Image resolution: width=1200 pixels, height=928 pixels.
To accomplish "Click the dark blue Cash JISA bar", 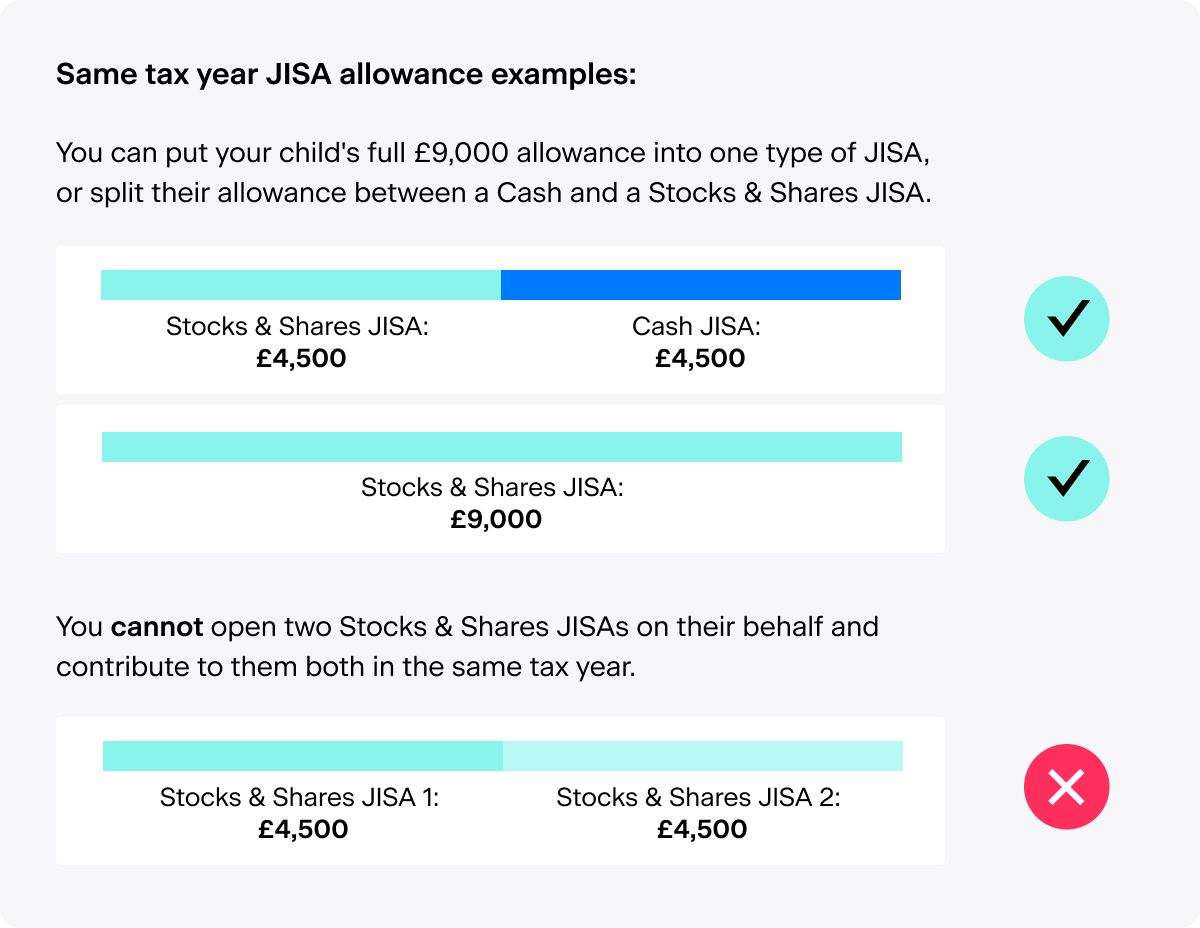I will (x=700, y=285).
